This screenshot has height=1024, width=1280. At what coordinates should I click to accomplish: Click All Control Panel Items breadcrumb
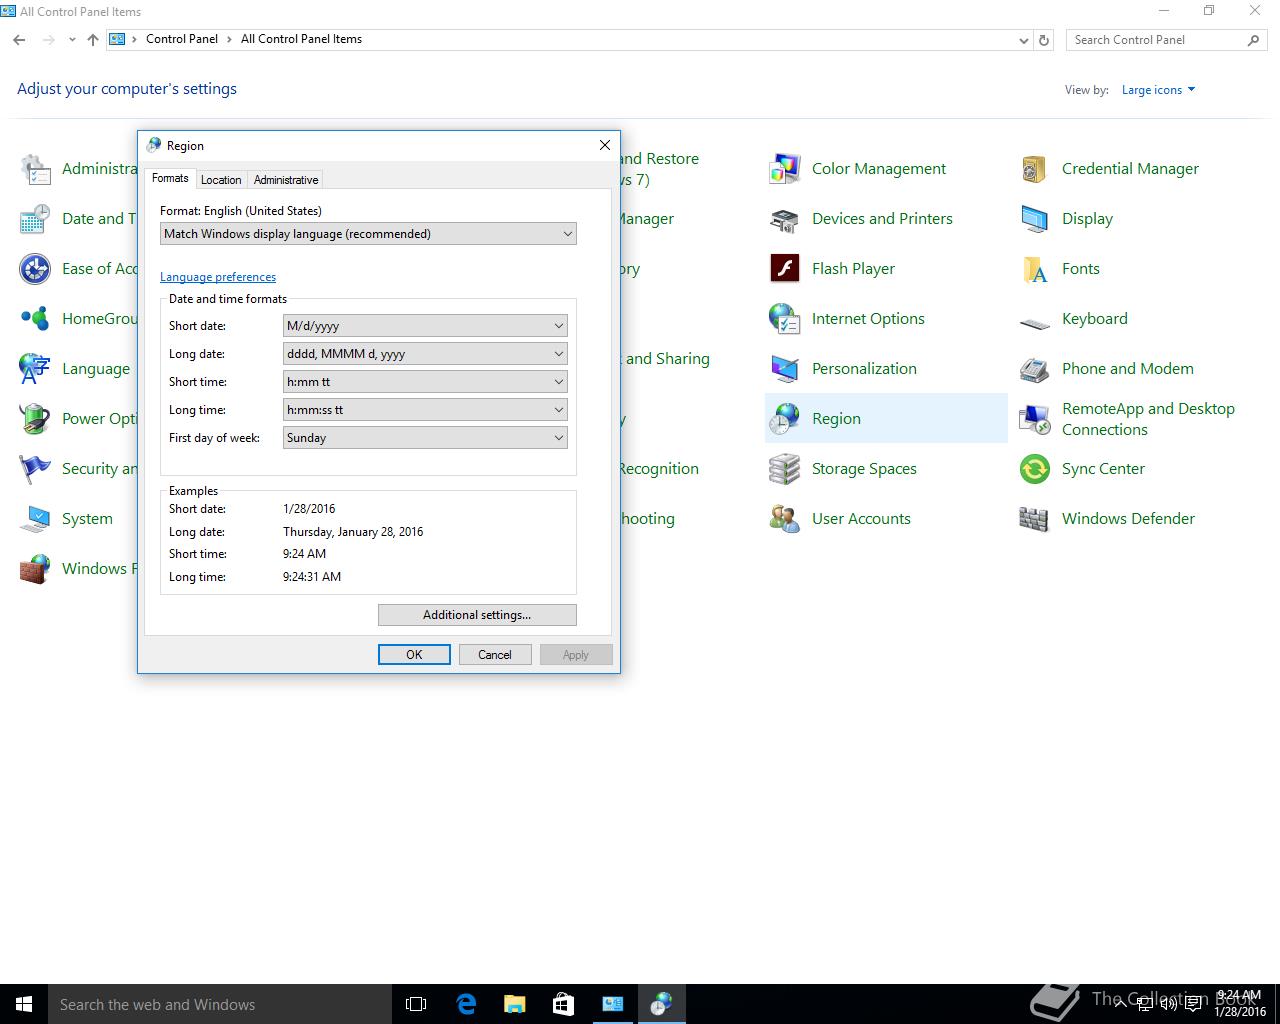(x=301, y=39)
